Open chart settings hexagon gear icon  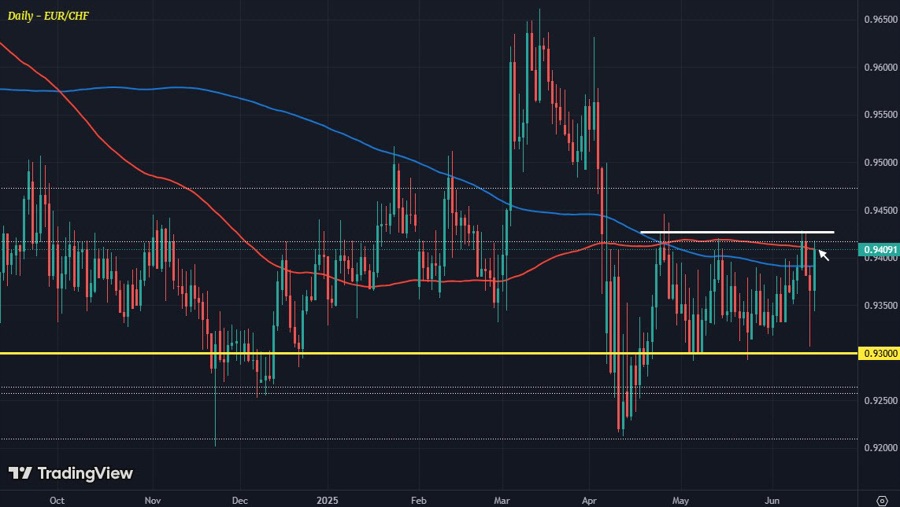(x=881, y=499)
